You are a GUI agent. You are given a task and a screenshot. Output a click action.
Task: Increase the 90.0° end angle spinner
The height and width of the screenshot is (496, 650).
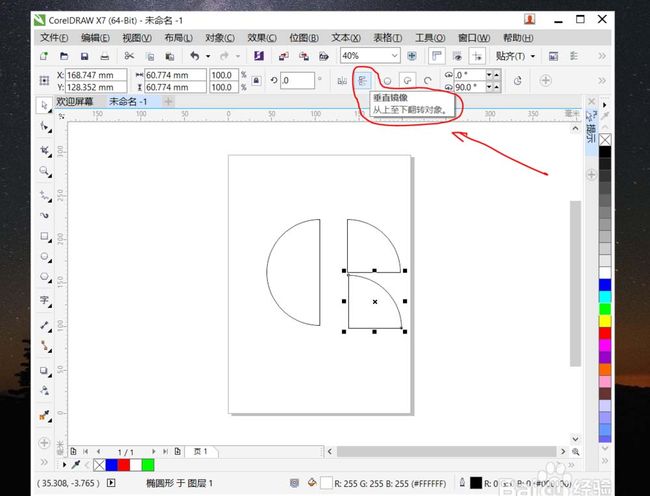[x=496, y=87]
